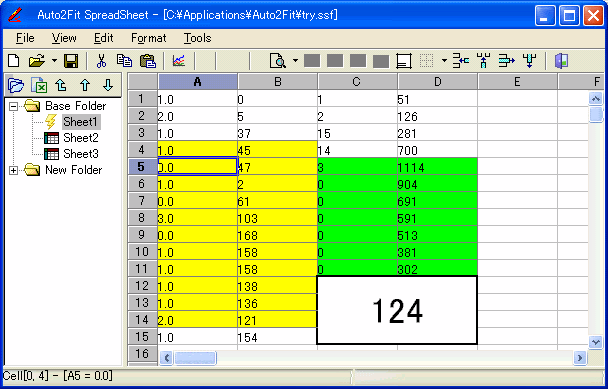Click the insert-left arrows toolbar icon
Viewport: 608px width, 389px height.
click(461, 61)
